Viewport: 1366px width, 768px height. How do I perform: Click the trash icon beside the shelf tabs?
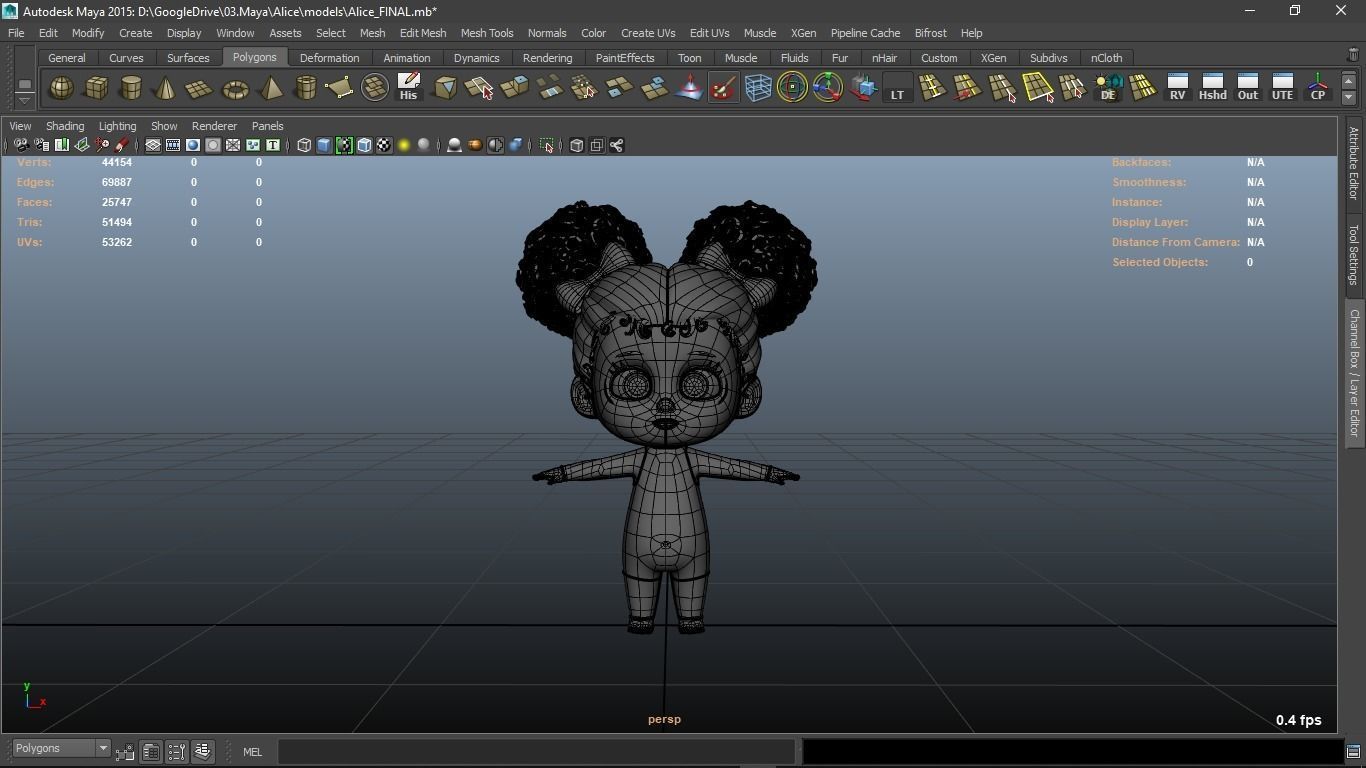click(1353, 55)
